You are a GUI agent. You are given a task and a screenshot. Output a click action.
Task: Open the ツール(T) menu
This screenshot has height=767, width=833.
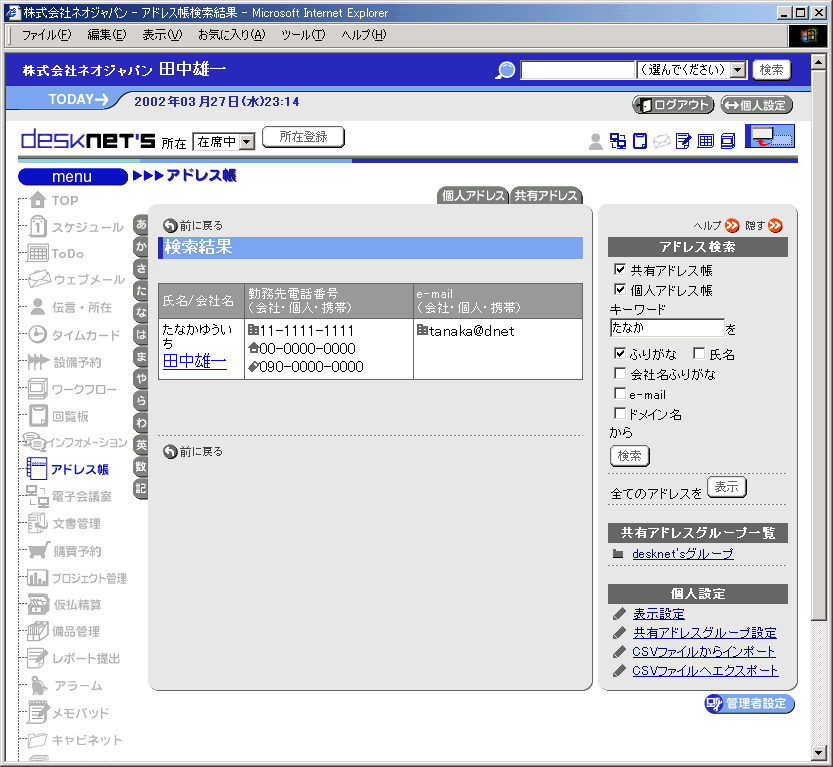[303, 35]
